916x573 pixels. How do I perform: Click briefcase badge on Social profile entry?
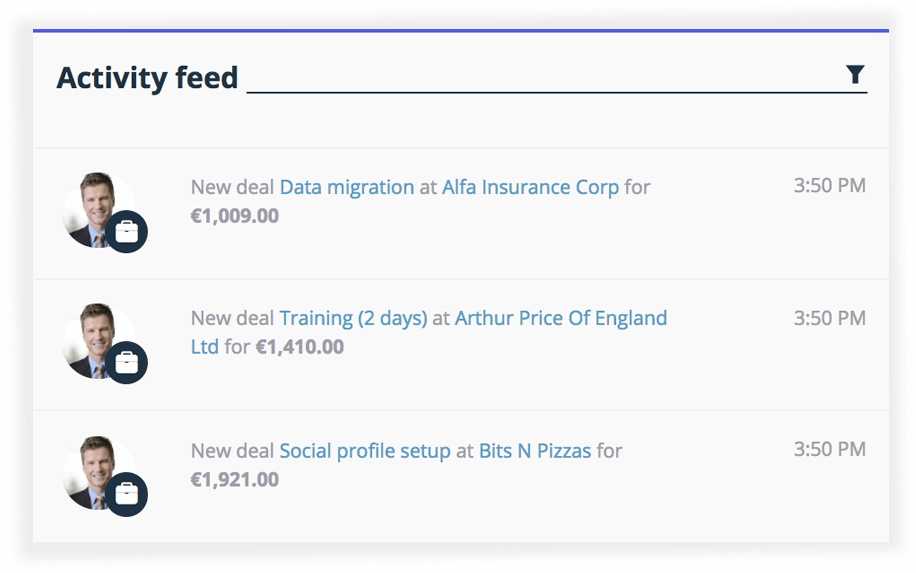pos(127,494)
